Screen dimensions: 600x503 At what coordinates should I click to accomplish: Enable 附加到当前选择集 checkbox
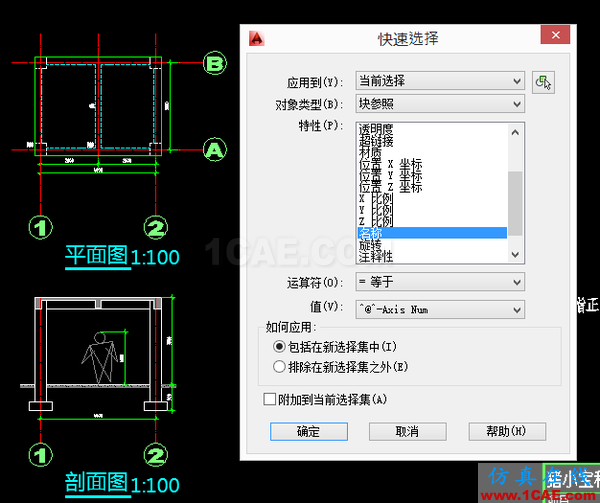(269, 399)
